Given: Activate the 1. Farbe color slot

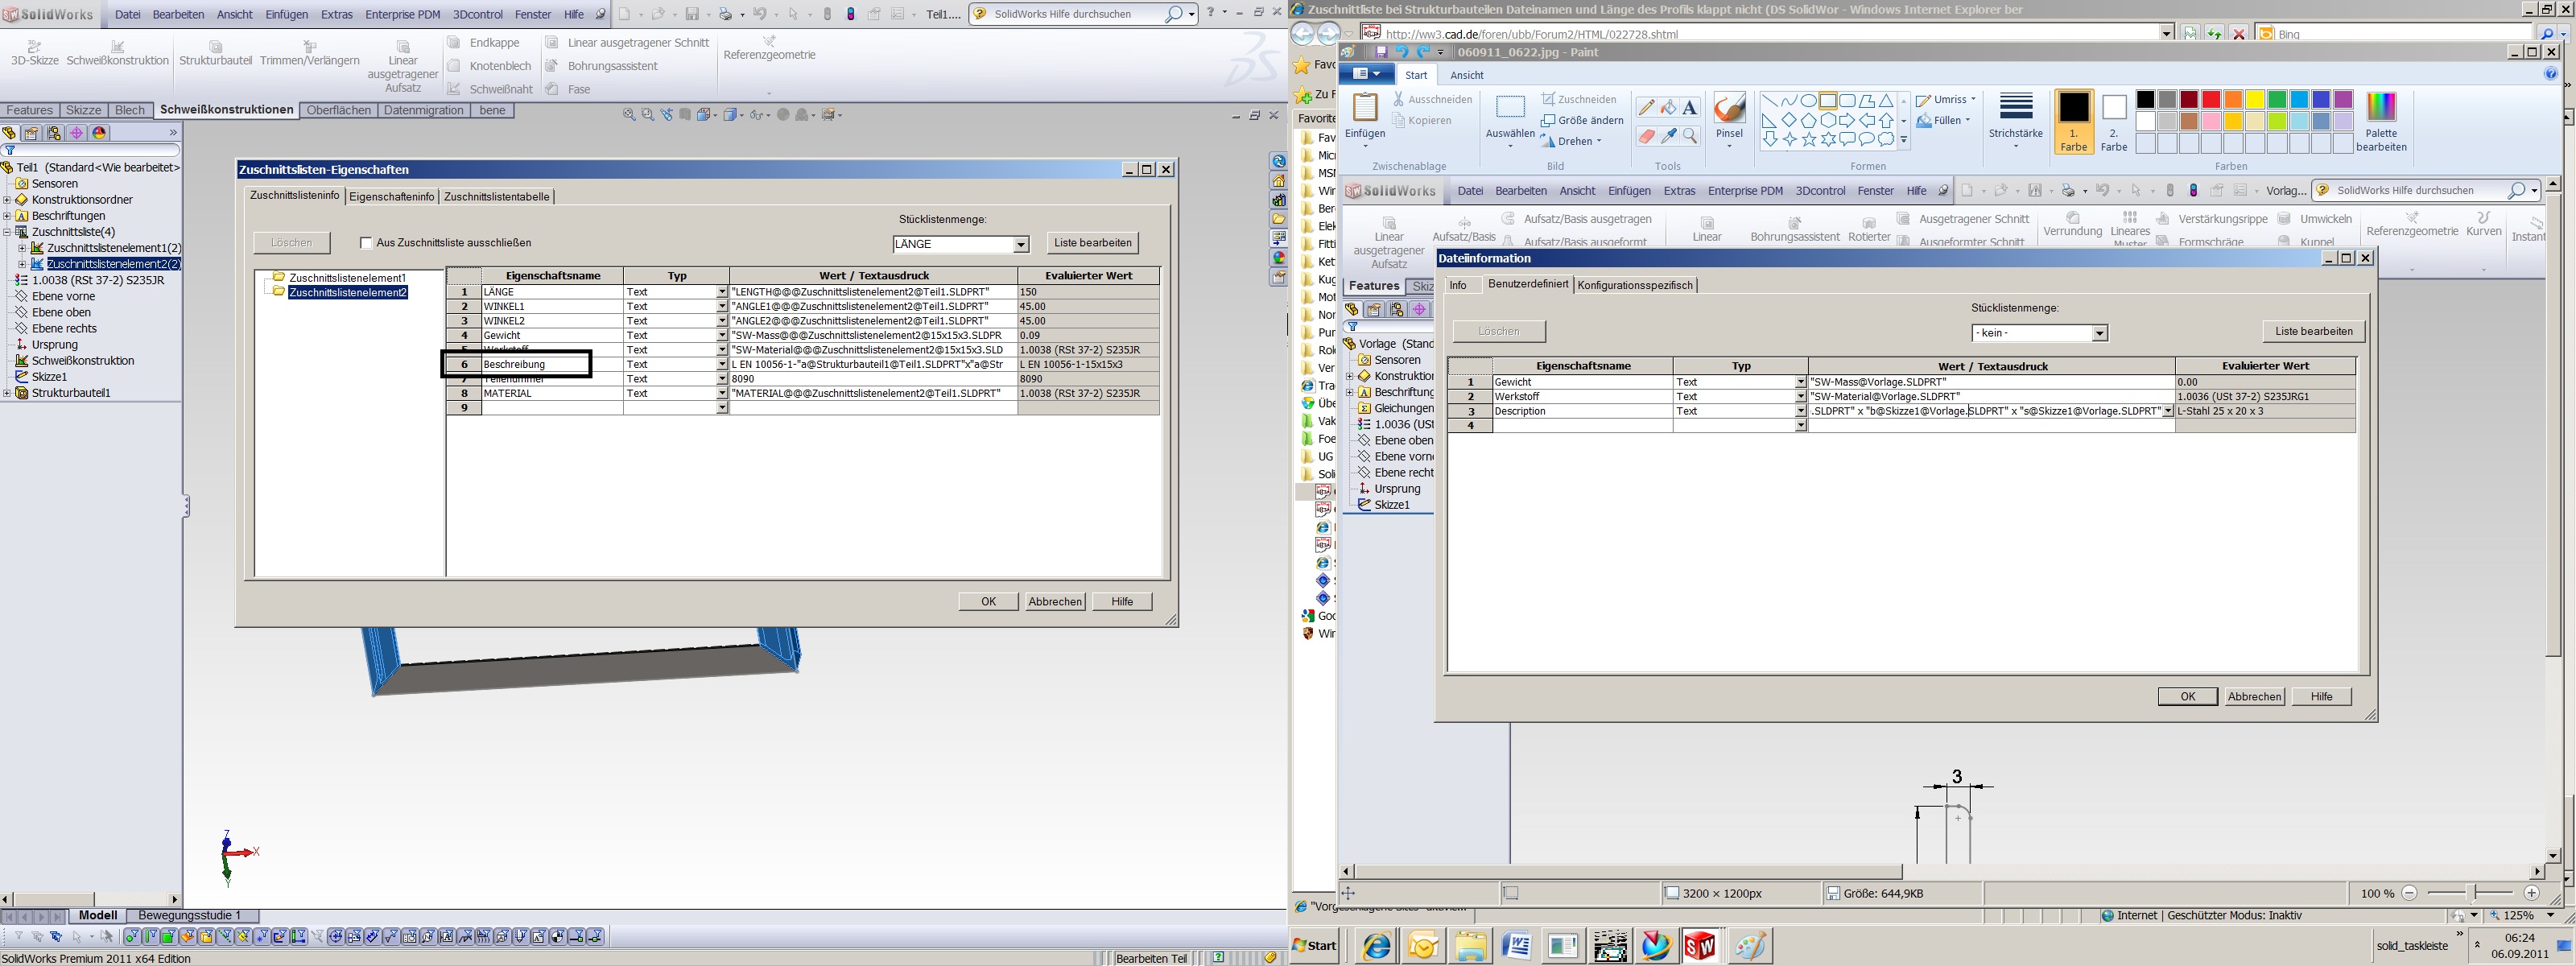Looking at the screenshot, I should pyautogui.click(x=2073, y=122).
